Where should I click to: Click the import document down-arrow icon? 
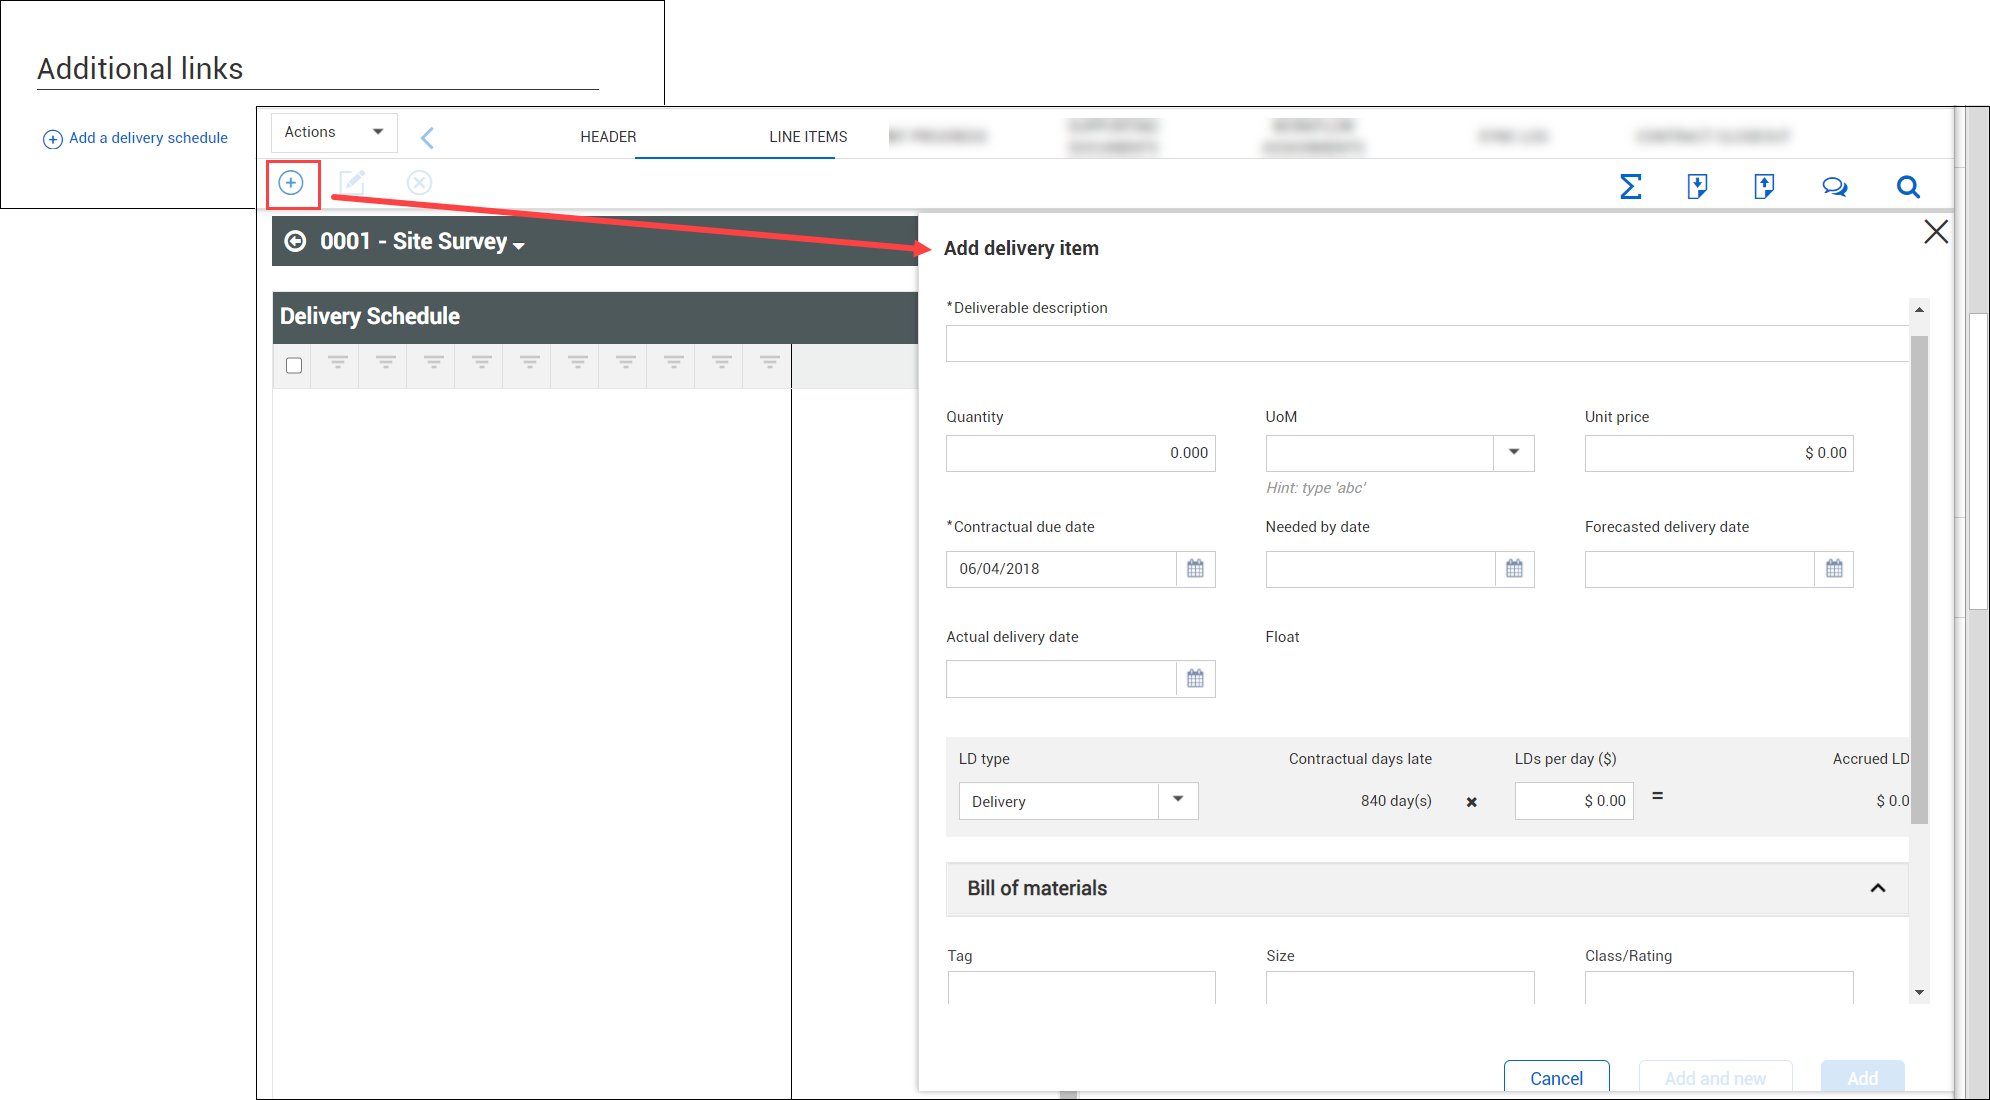pyautogui.click(x=1697, y=187)
